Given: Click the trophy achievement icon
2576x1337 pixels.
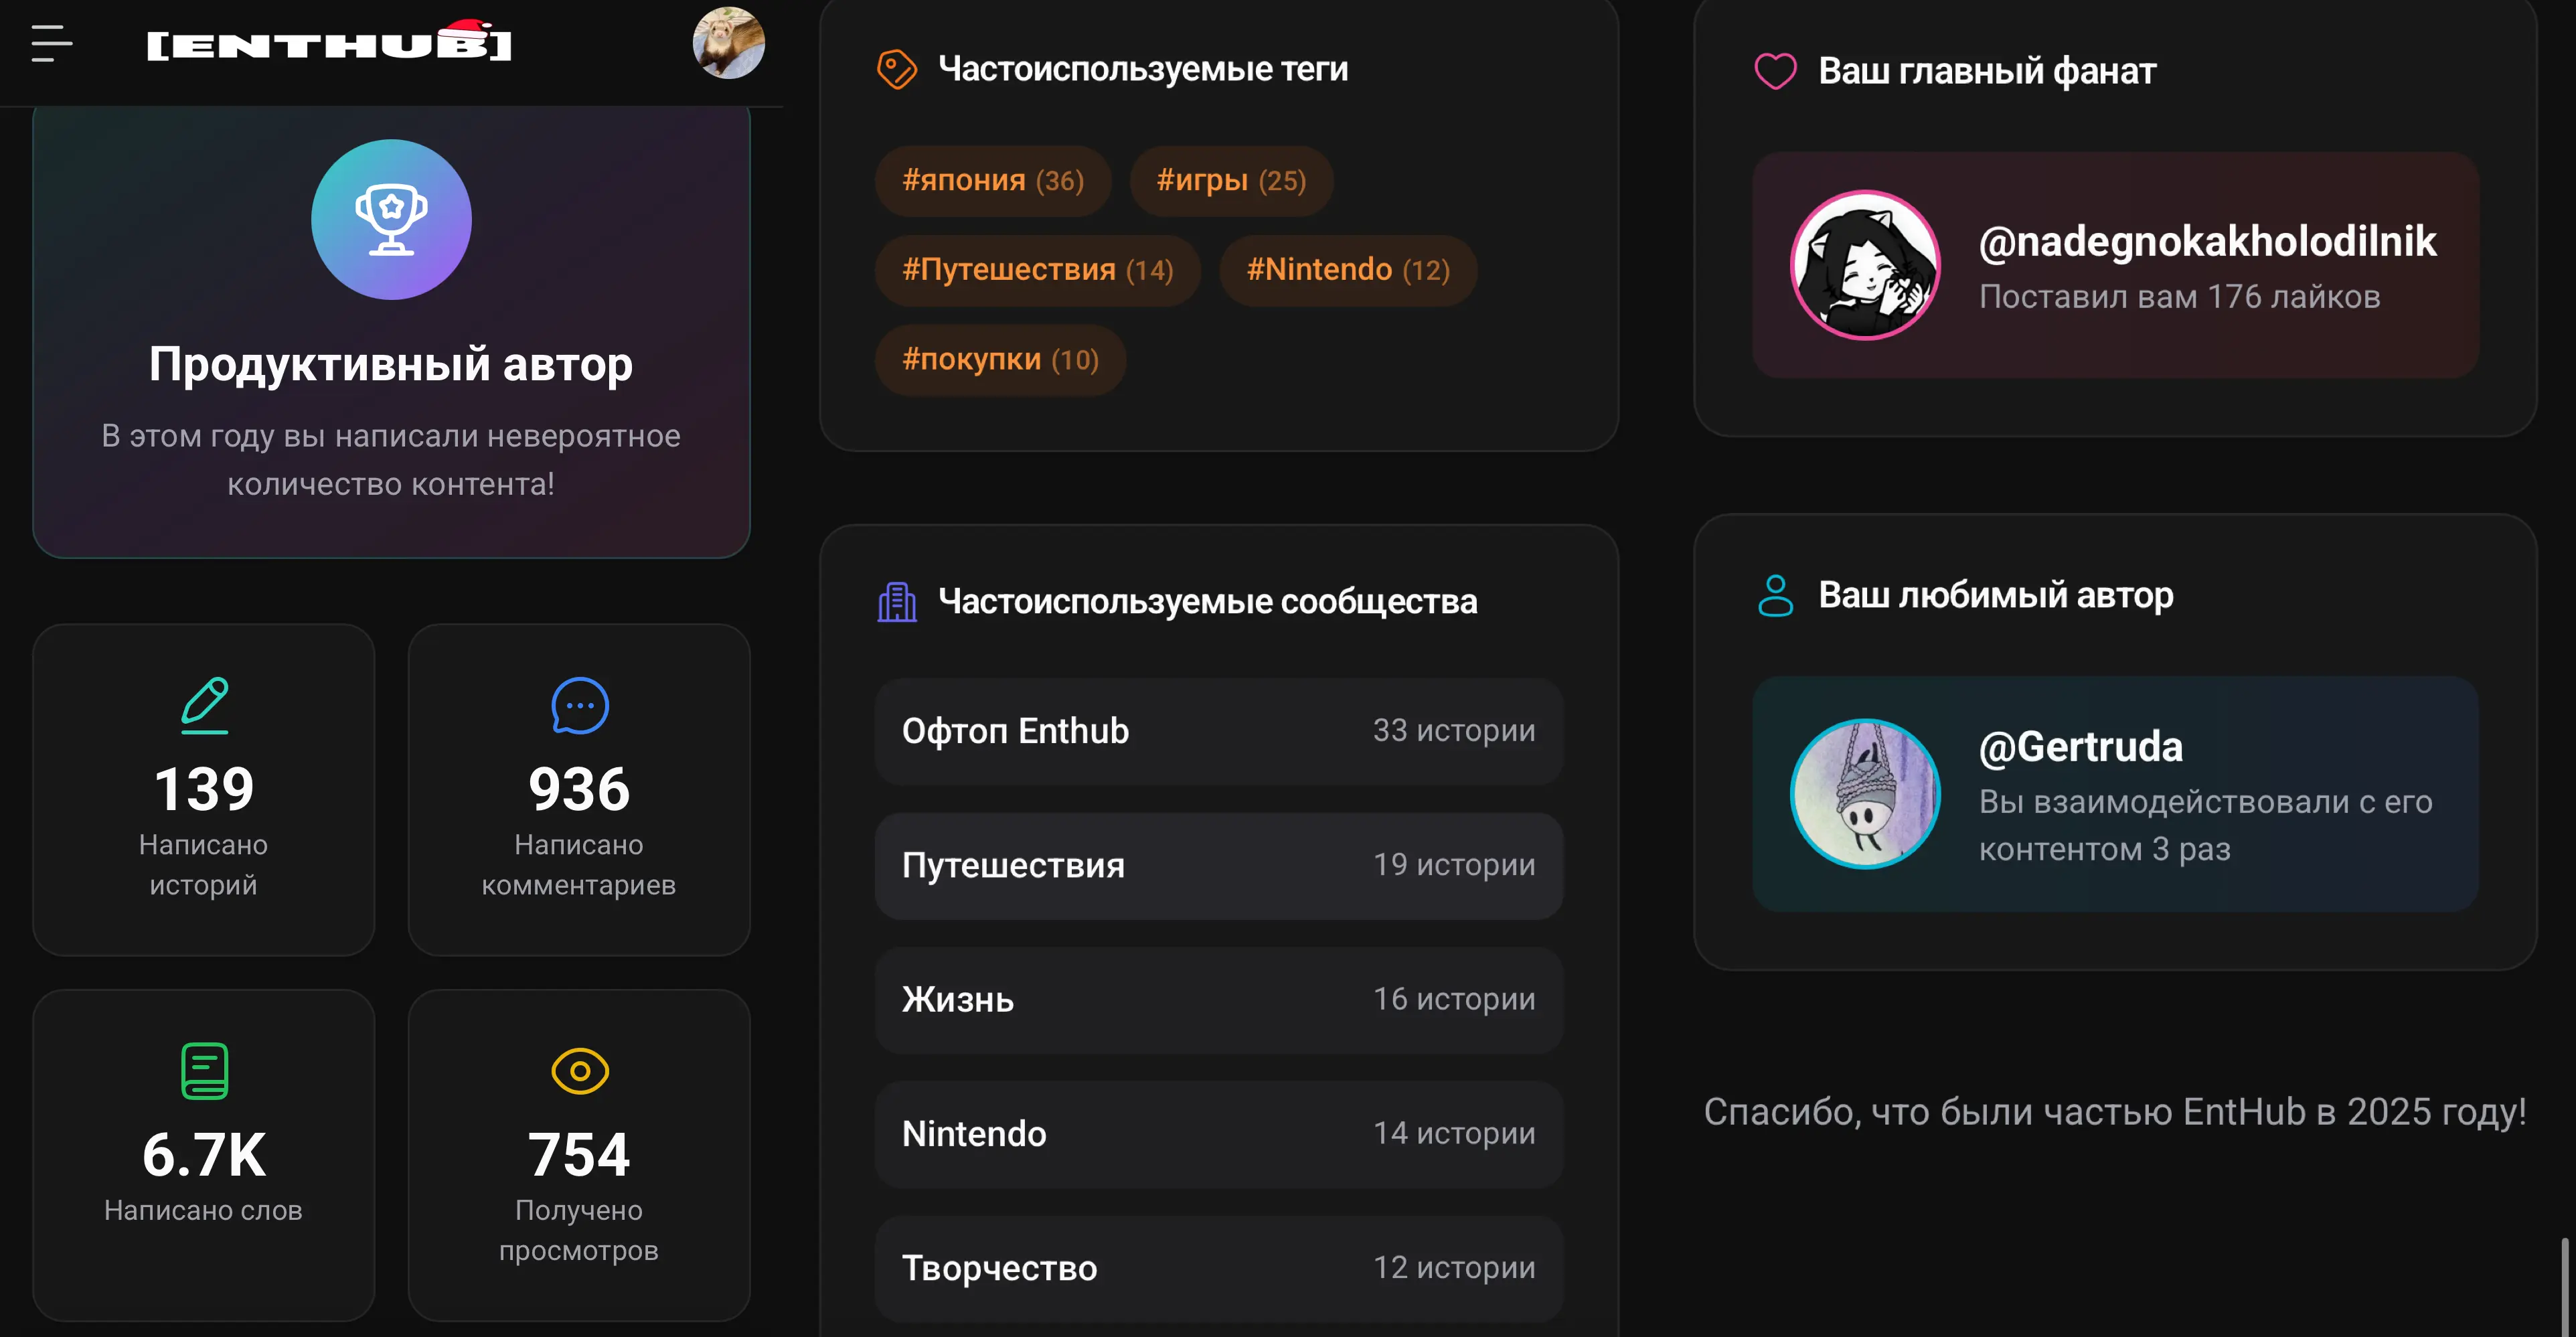Looking at the screenshot, I should click(391, 219).
